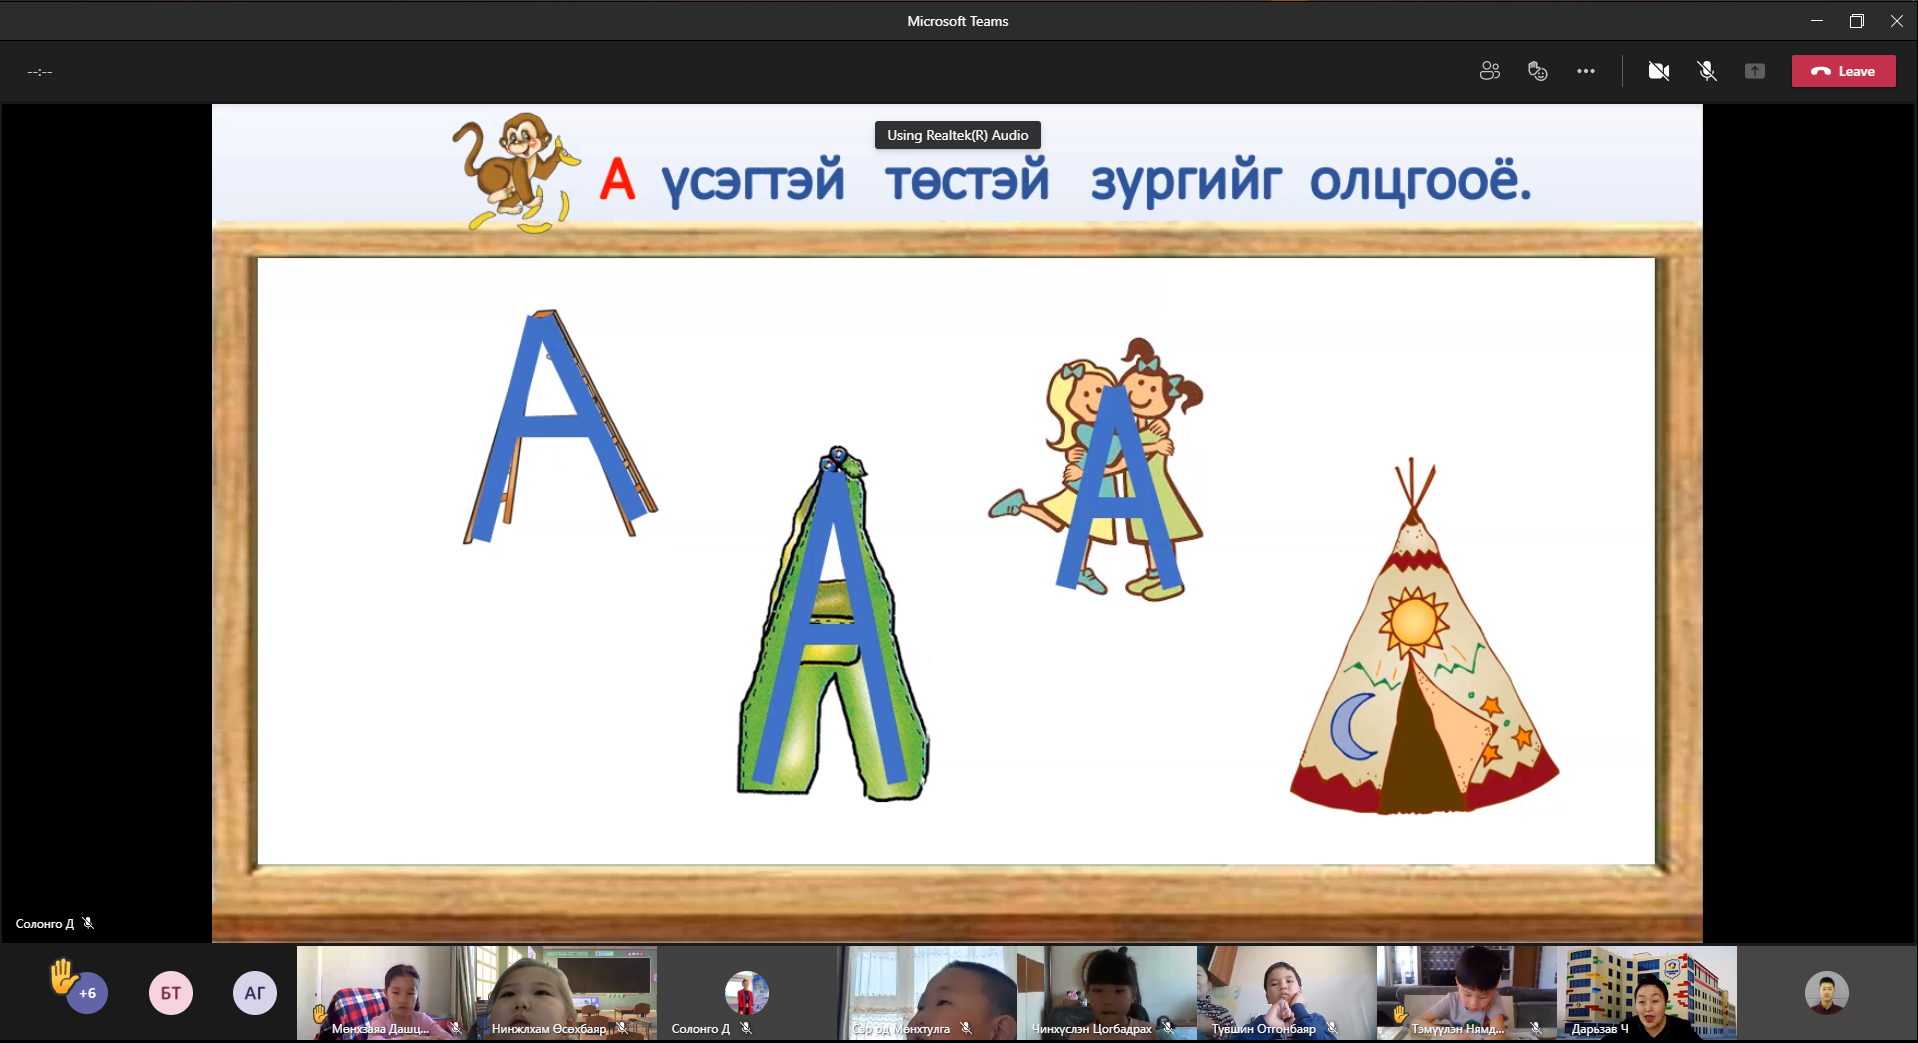Click the green snake letter A picture

pos(833,624)
